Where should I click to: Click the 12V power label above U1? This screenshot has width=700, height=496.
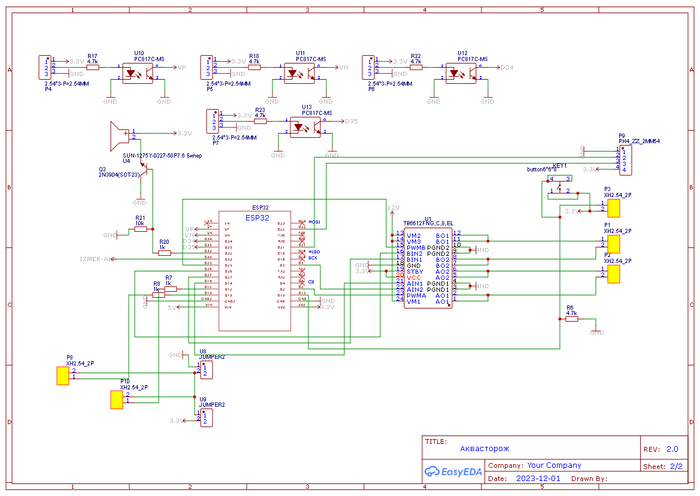(x=393, y=208)
